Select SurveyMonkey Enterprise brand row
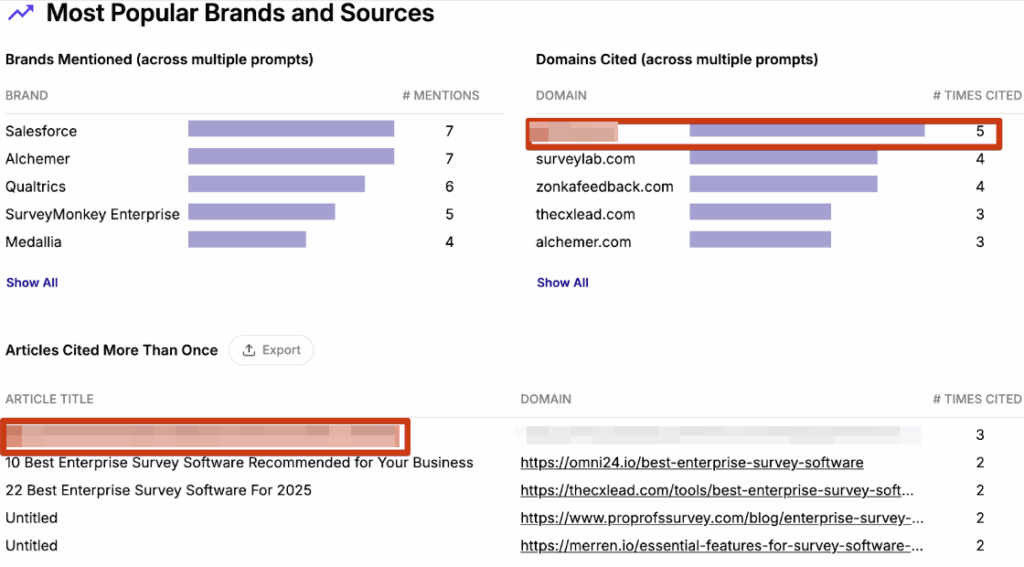Screen dimensions: 1024x567 point(255,214)
